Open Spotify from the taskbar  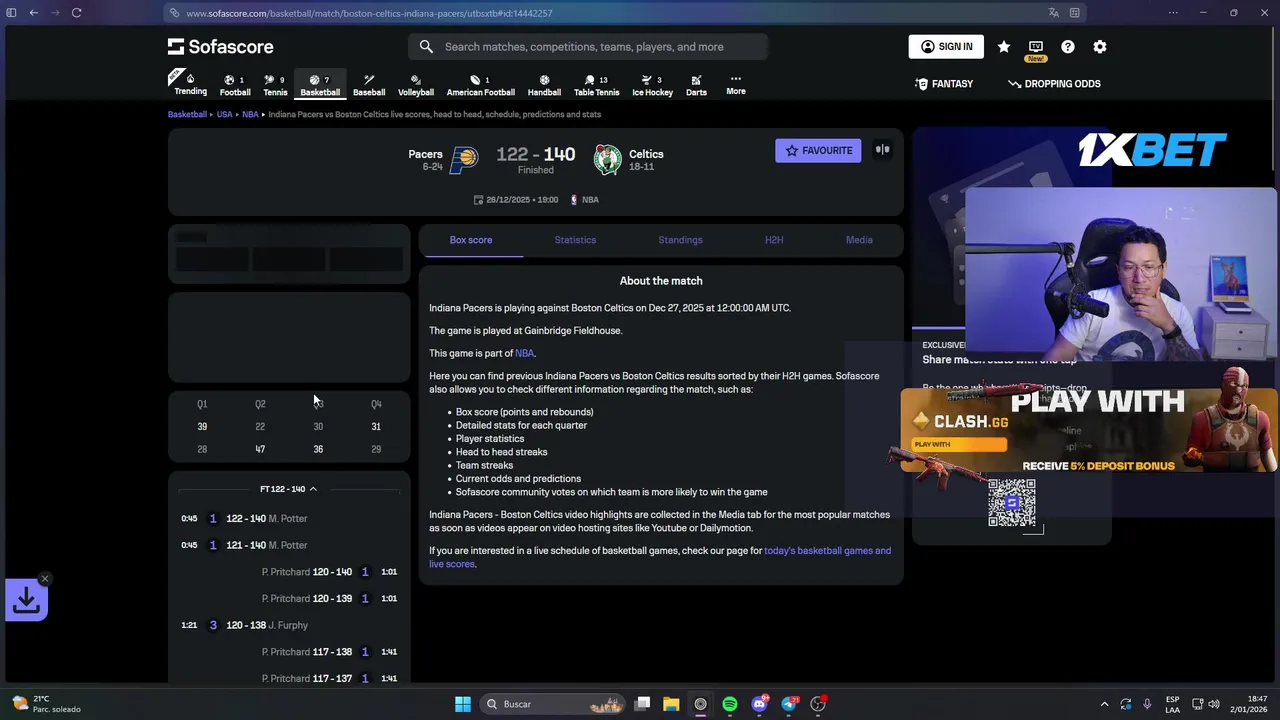point(730,704)
